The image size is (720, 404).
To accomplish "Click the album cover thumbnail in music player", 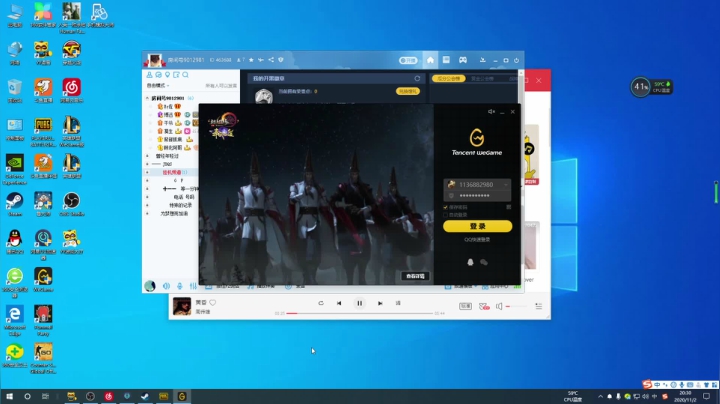I will (182, 306).
